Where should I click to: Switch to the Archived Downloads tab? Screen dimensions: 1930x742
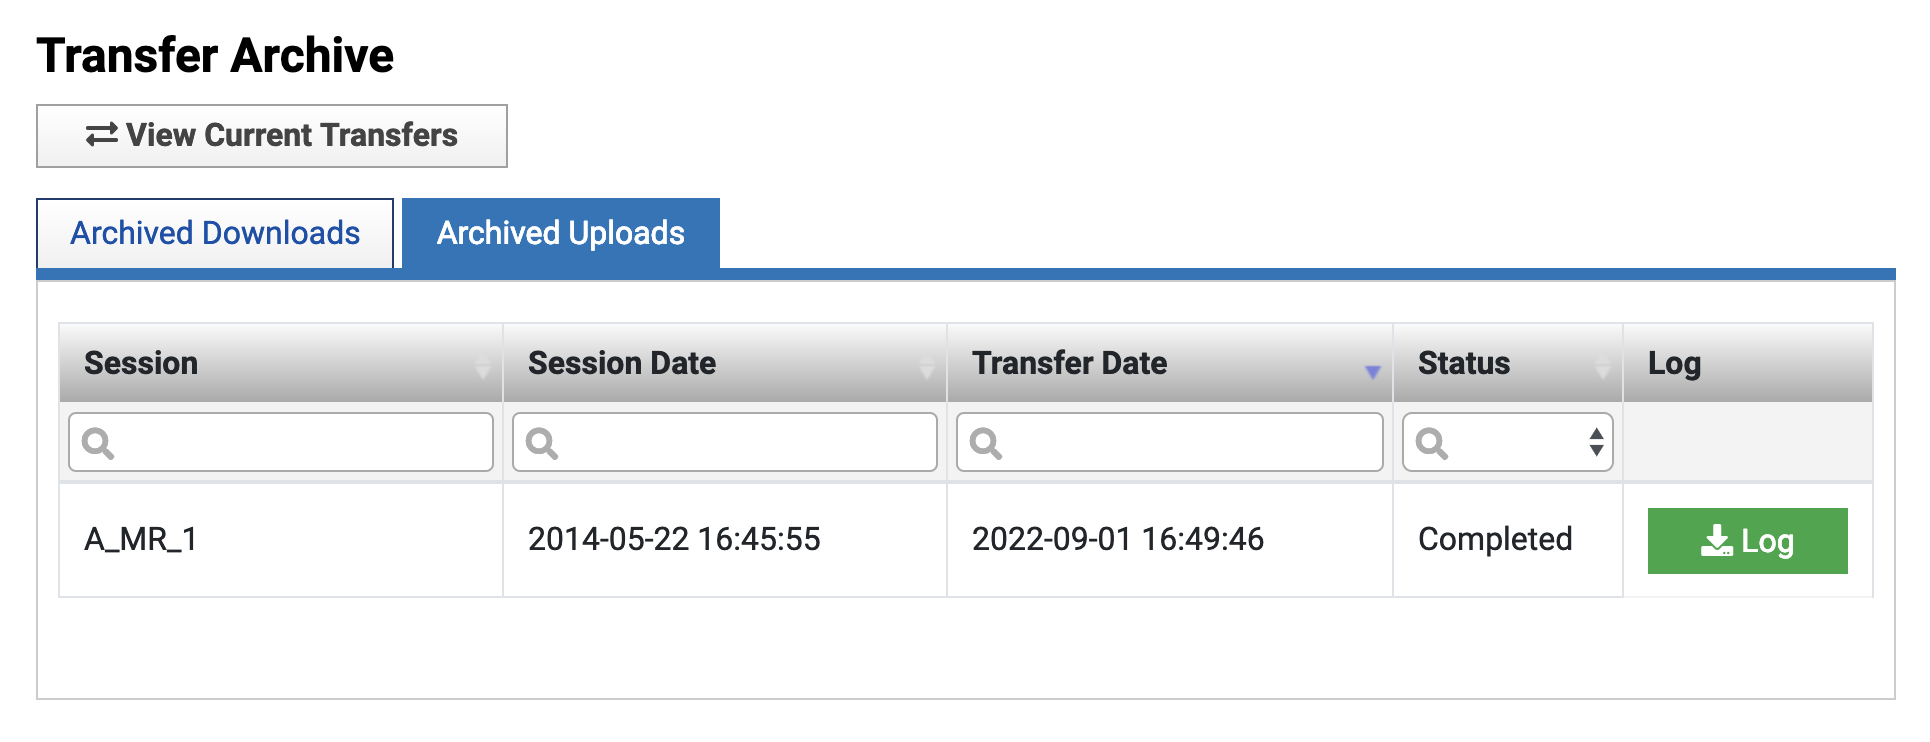[x=215, y=233]
